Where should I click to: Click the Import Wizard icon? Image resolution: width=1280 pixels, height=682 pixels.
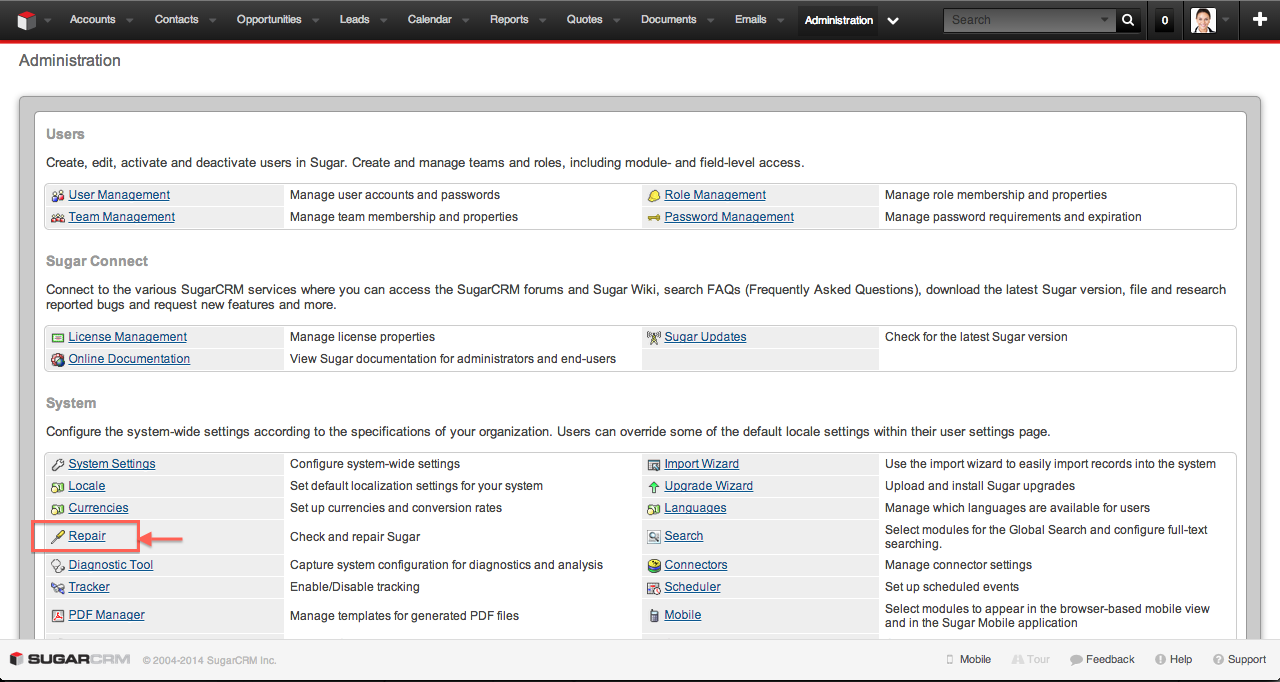pos(654,464)
